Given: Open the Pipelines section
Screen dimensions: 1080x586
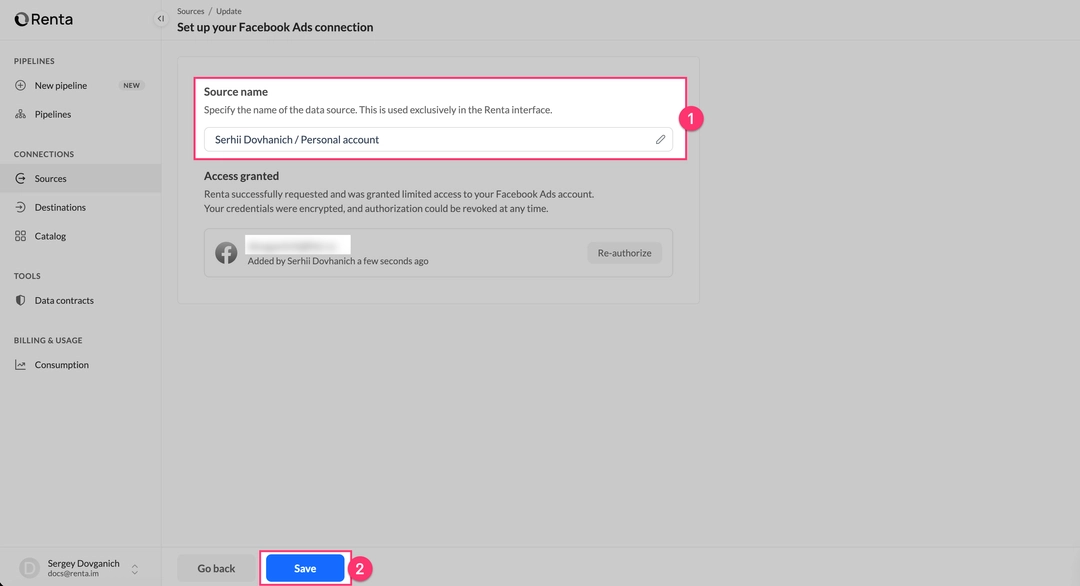Looking at the screenshot, I should point(52,115).
